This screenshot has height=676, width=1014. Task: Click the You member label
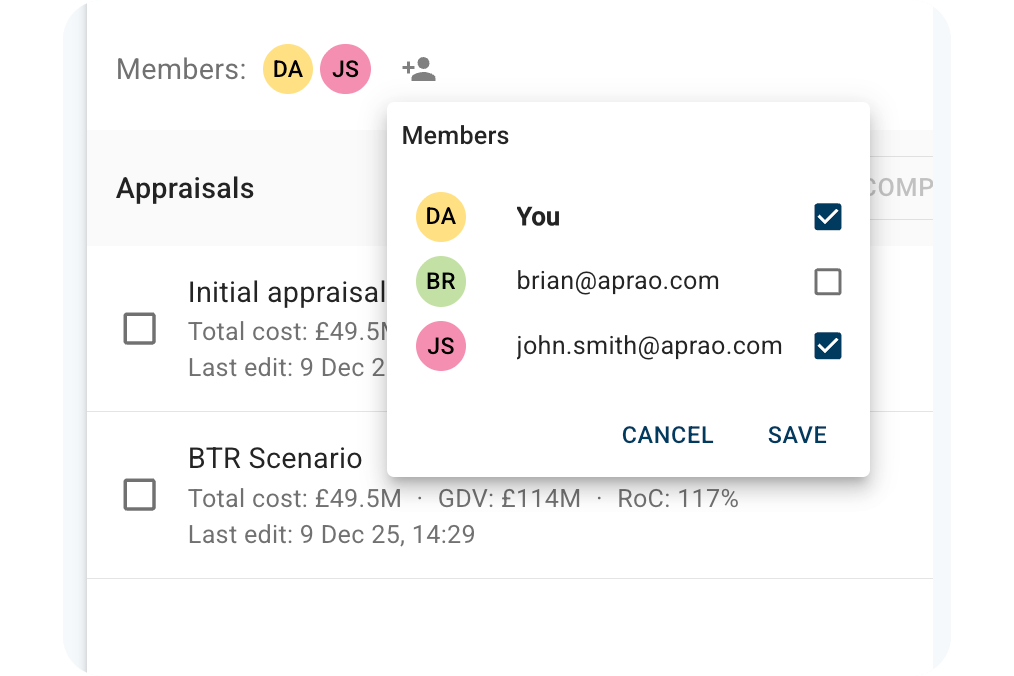pos(538,217)
